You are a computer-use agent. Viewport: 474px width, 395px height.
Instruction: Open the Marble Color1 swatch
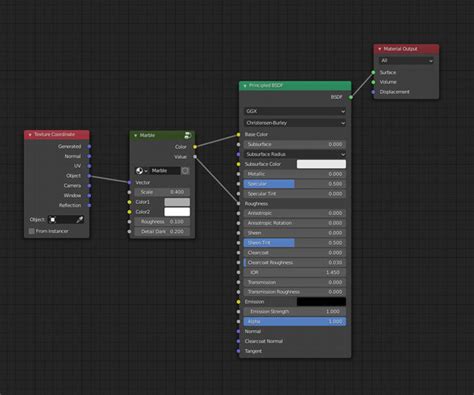(177, 202)
